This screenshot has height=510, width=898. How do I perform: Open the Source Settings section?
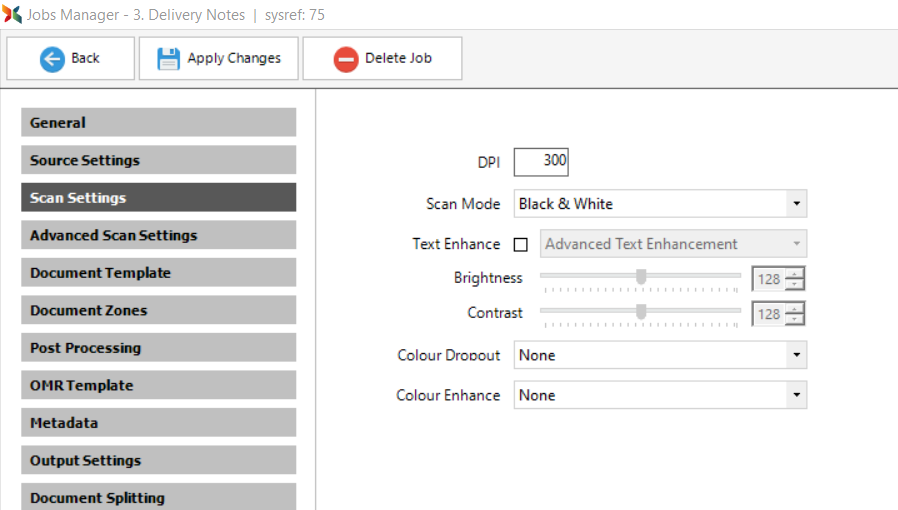click(159, 160)
